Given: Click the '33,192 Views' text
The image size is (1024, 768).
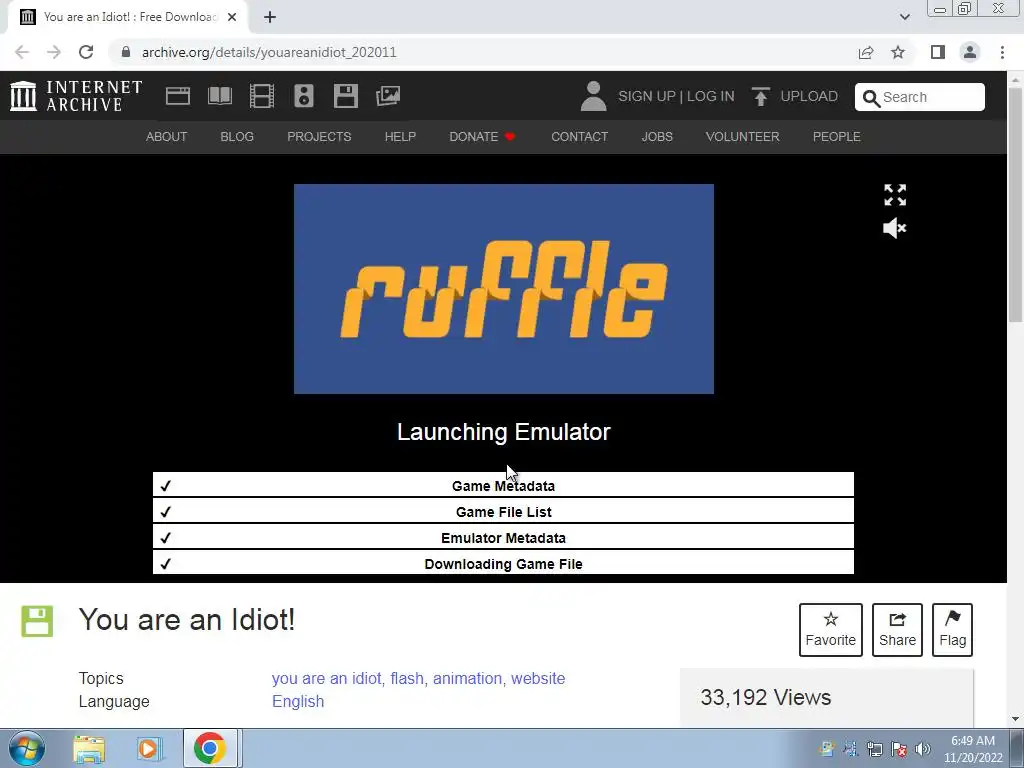Looking at the screenshot, I should [x=765, y=697].
